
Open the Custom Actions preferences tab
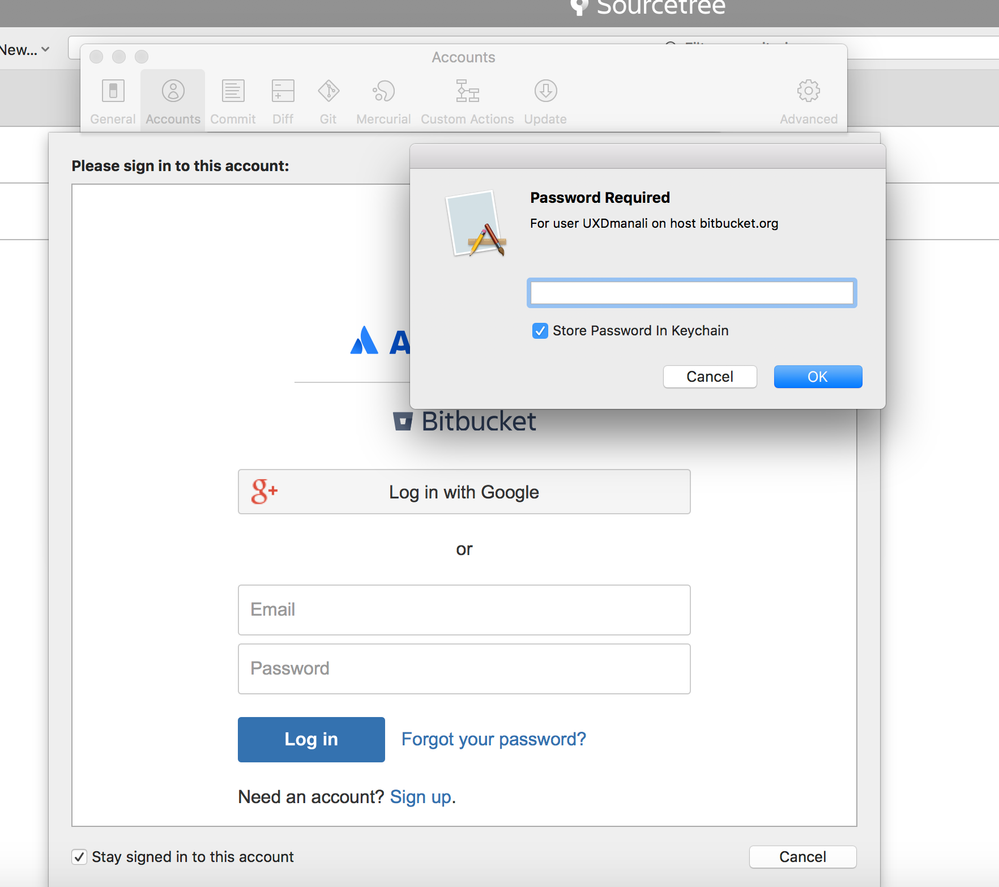click(467, 101)
